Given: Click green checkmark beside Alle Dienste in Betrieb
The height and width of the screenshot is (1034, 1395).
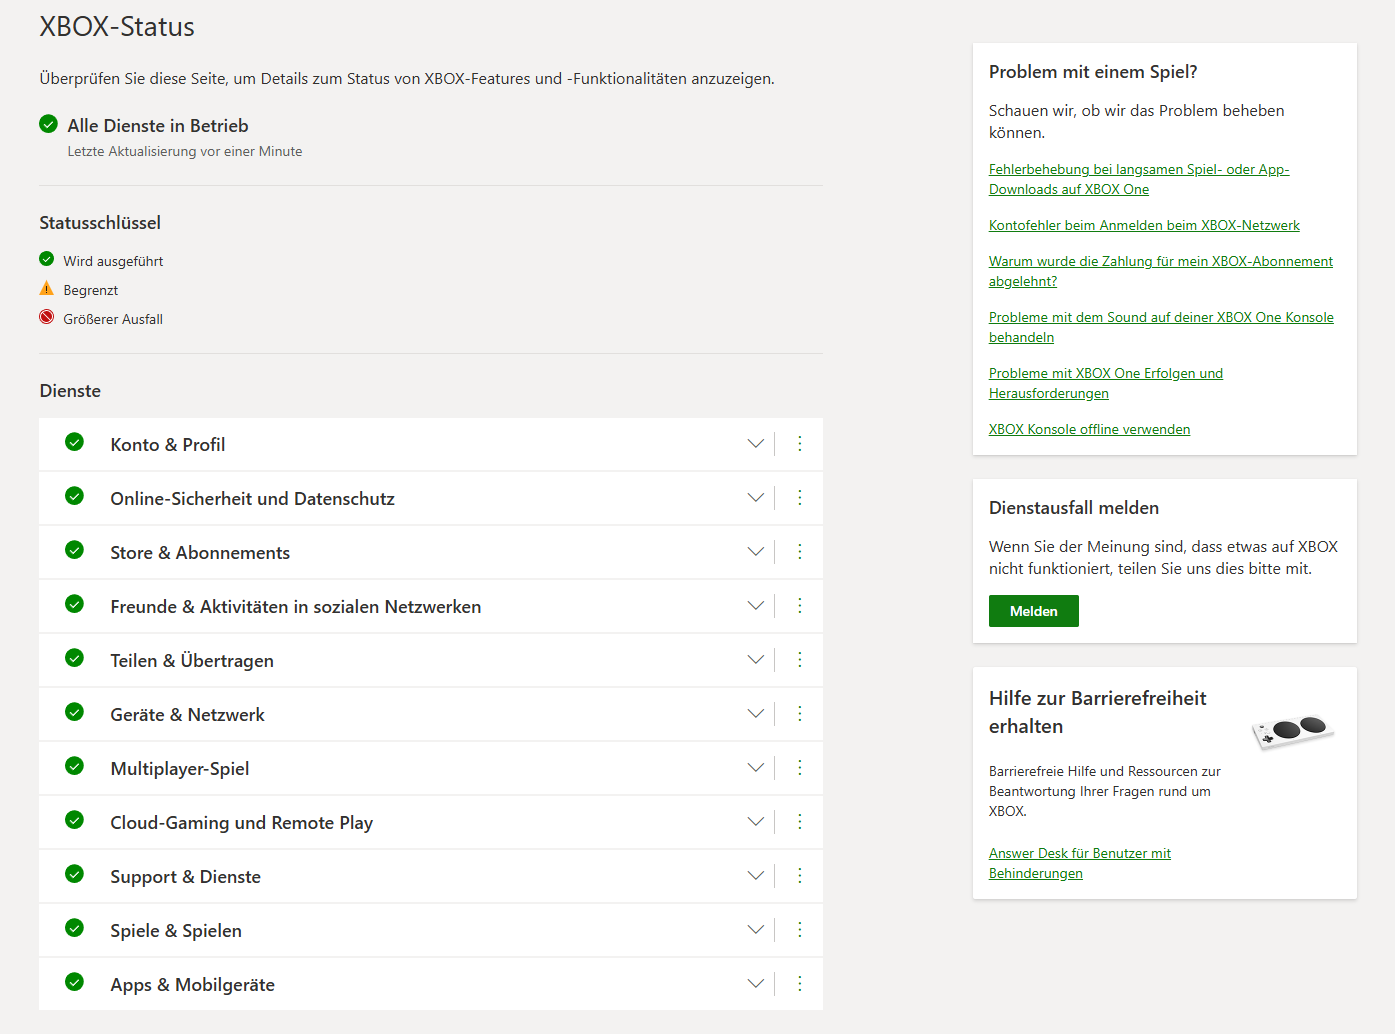Looking at the screenshot, I should (x=48, y=124).
